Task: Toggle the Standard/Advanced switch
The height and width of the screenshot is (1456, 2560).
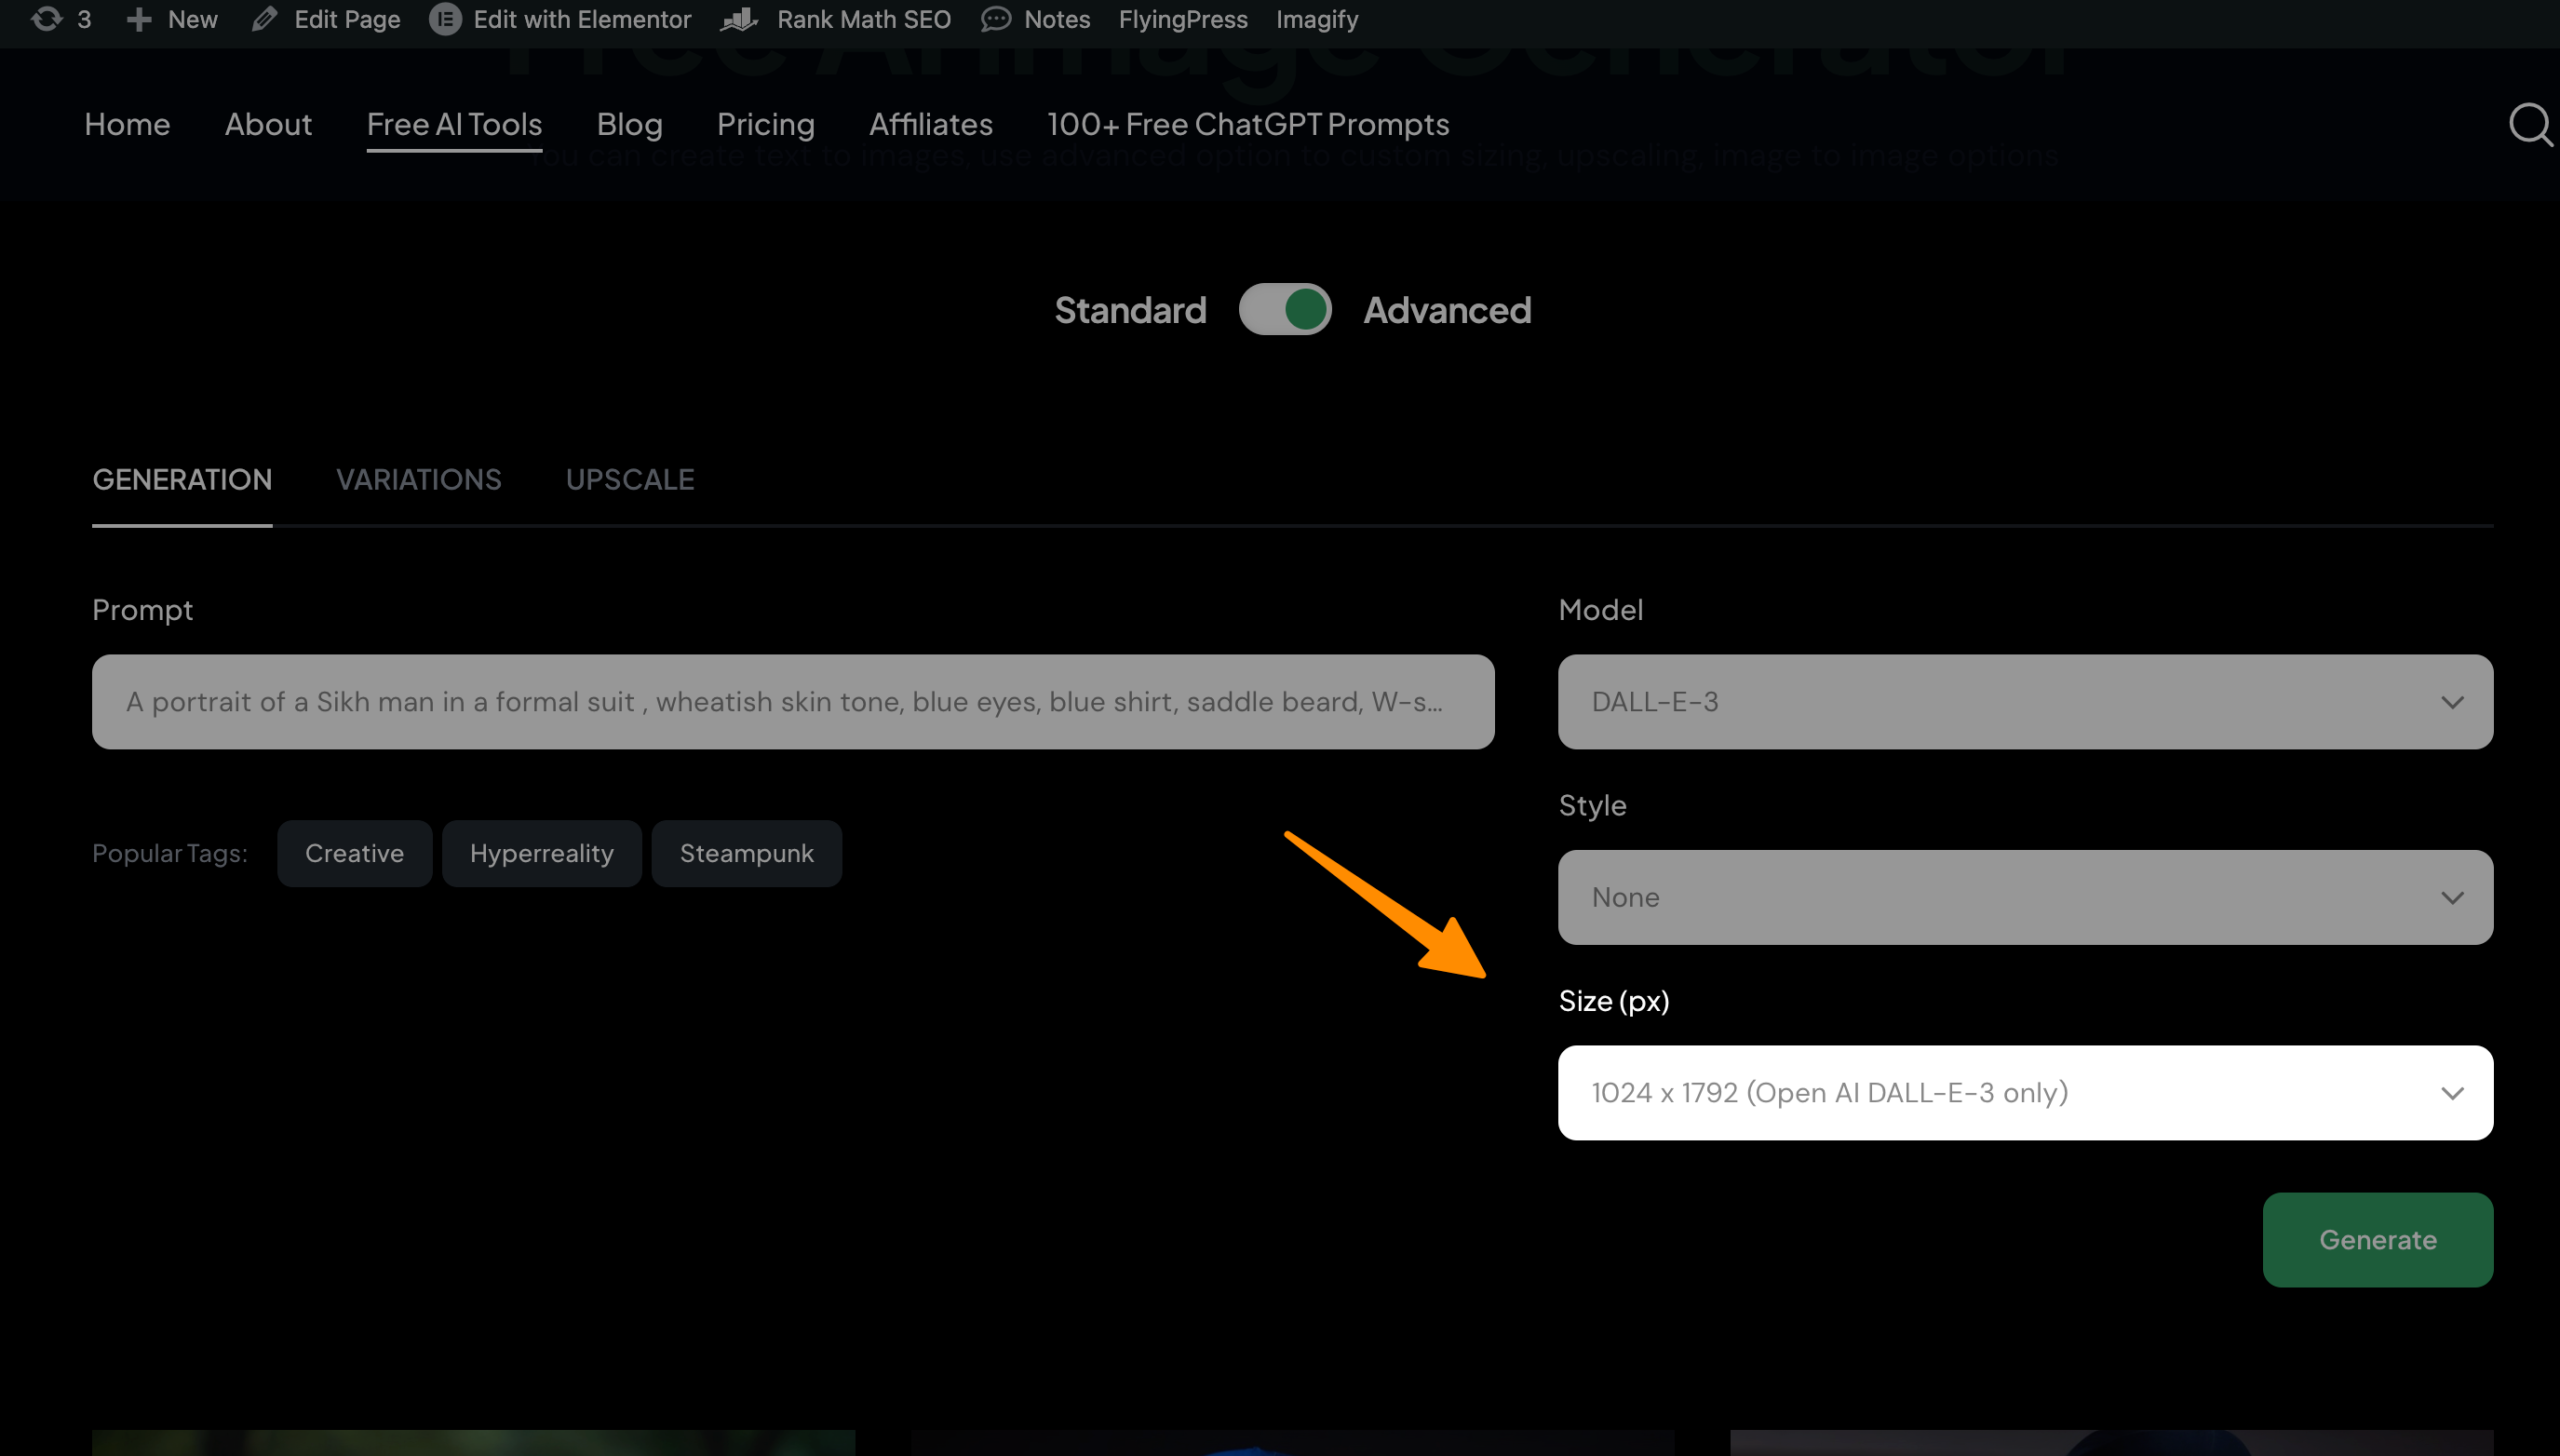Action: pyautogui.click(x=1284, y=310)
